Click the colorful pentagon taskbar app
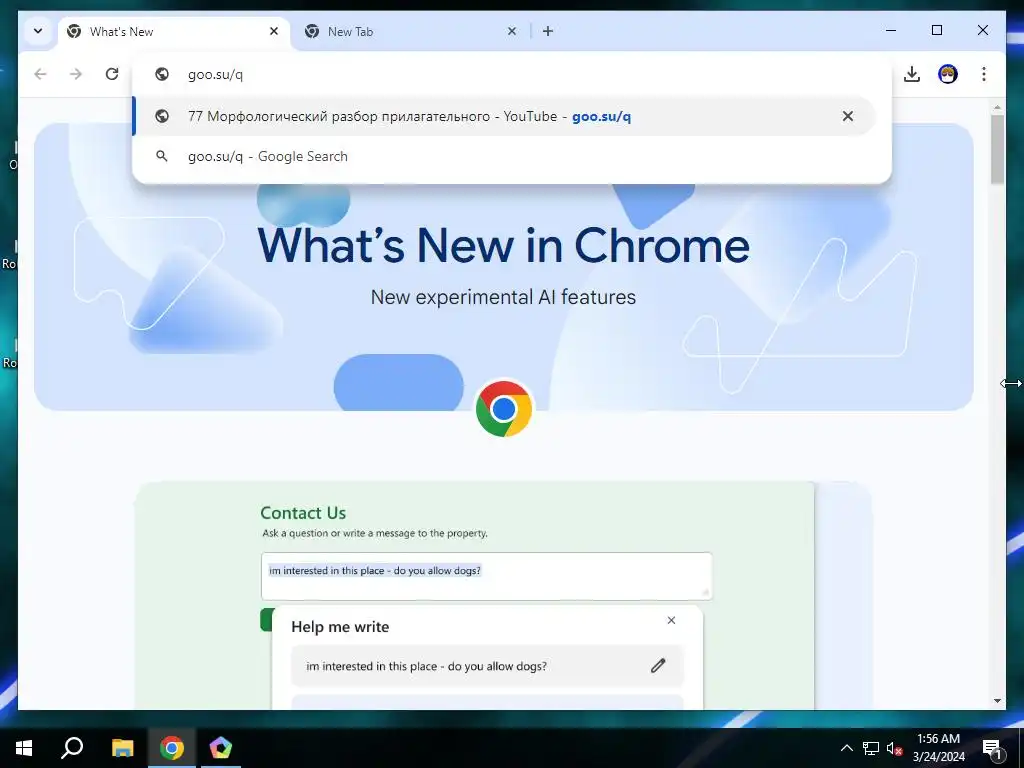This screenshot has height=768, width=1024. point(221,748)
